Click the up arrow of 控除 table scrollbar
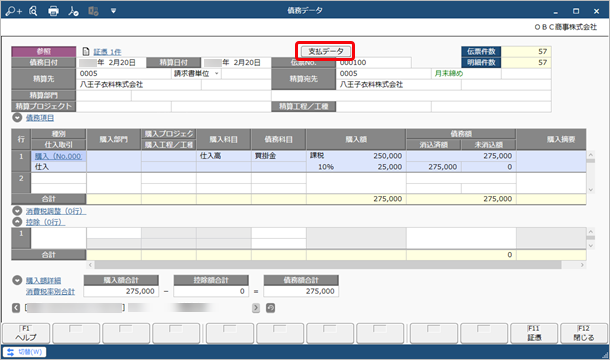The height and width of the screenshot is (360, 610). [x=591, y=232]
